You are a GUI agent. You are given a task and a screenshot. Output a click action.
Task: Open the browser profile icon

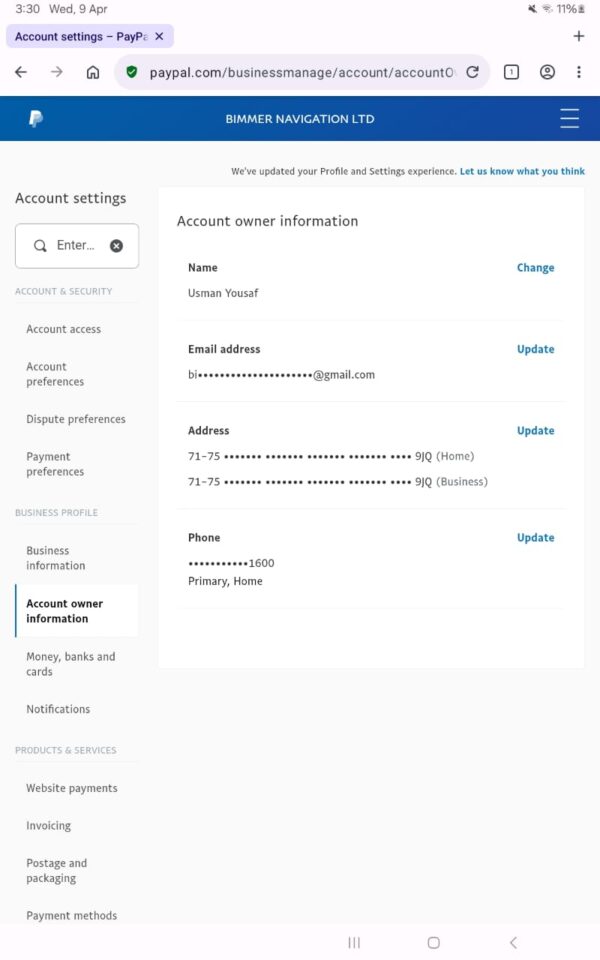click(x=547, y=72)
